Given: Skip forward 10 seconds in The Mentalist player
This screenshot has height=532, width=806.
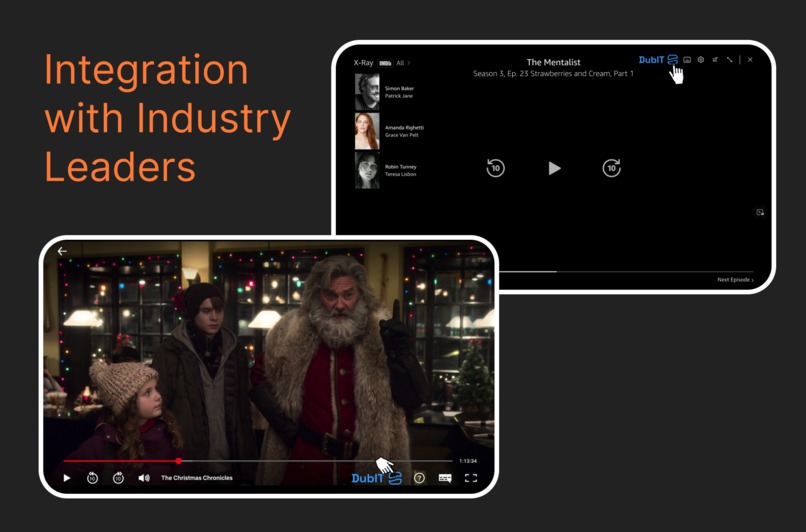Looking at the screenshot, I should click(x=611, y=168).
